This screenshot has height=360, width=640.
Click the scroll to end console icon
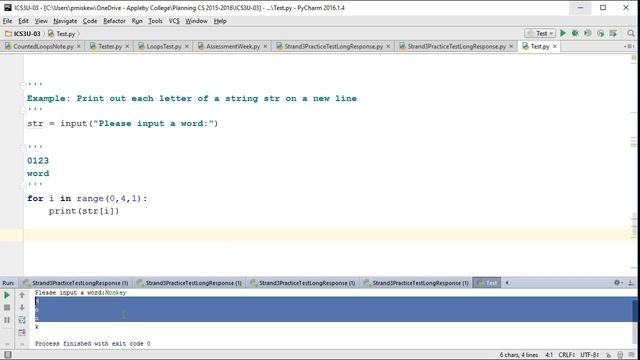coord(22,333)
